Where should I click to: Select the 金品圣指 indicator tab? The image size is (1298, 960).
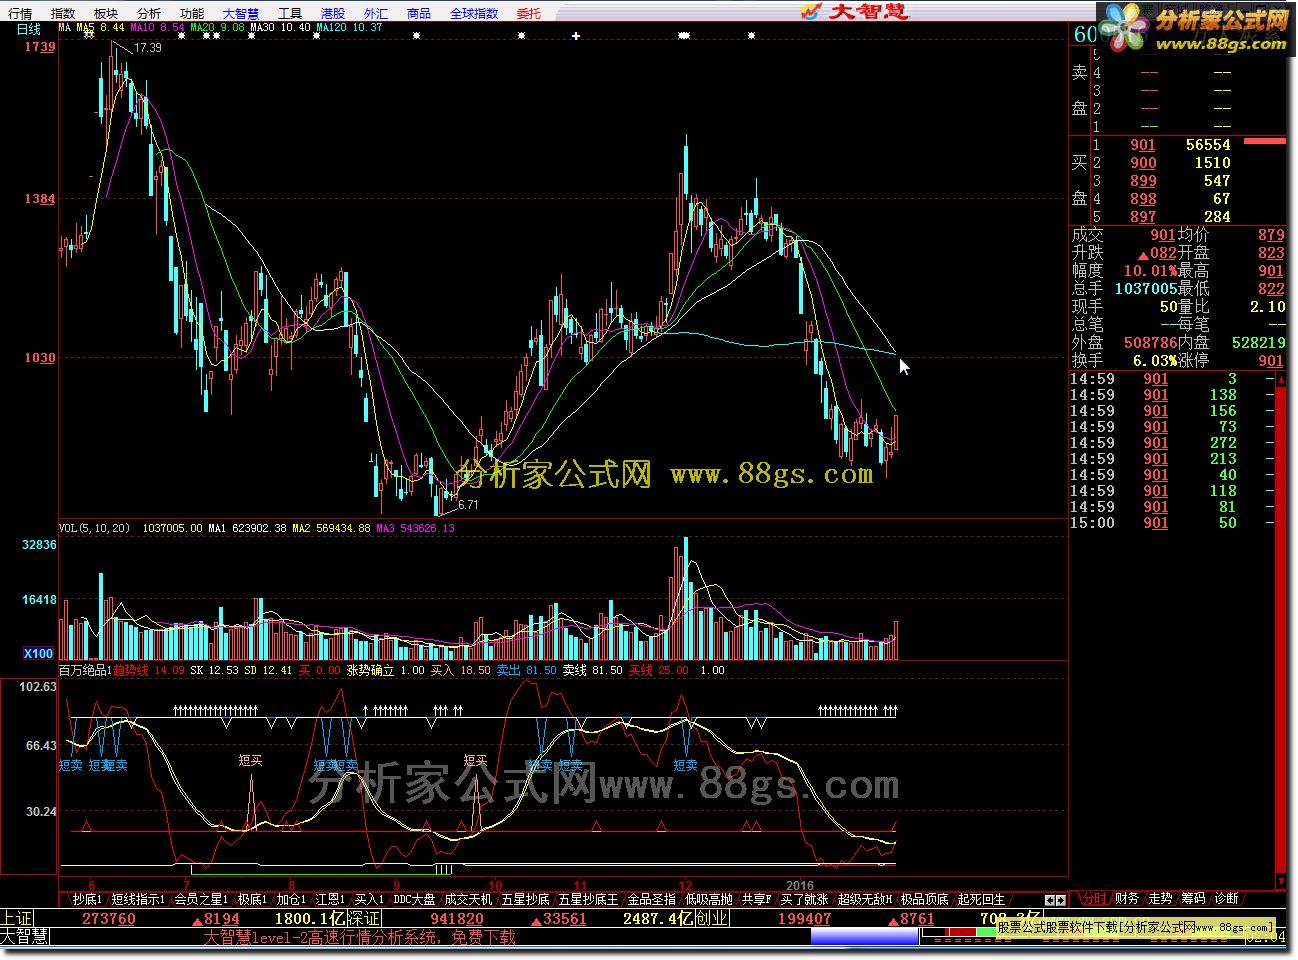click(652, 899)
